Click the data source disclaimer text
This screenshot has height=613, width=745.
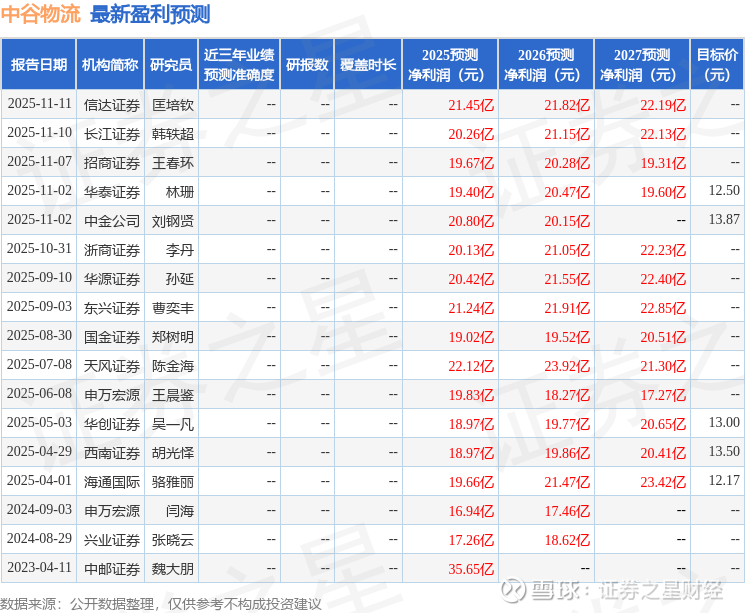(x=161, y=604)
